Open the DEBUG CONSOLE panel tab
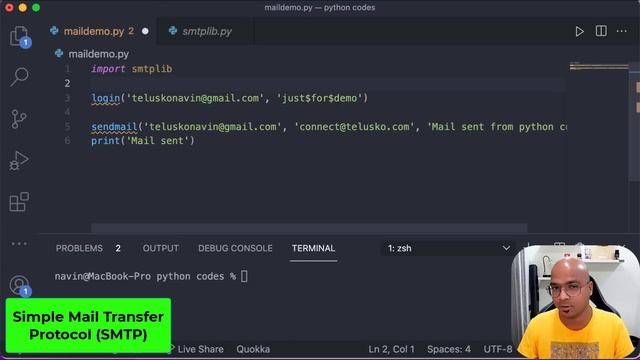Screen dimensions: 640x360 [x=235, y=248]
